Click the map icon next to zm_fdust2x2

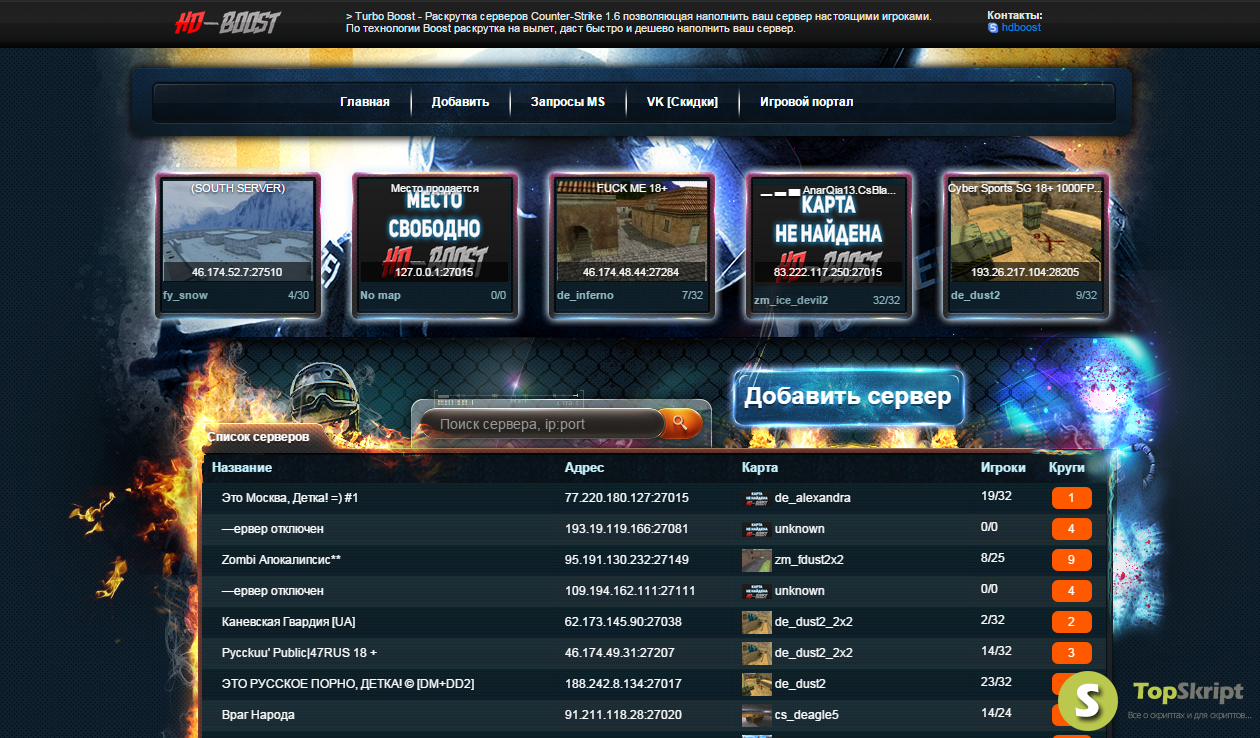click(756, 560)
